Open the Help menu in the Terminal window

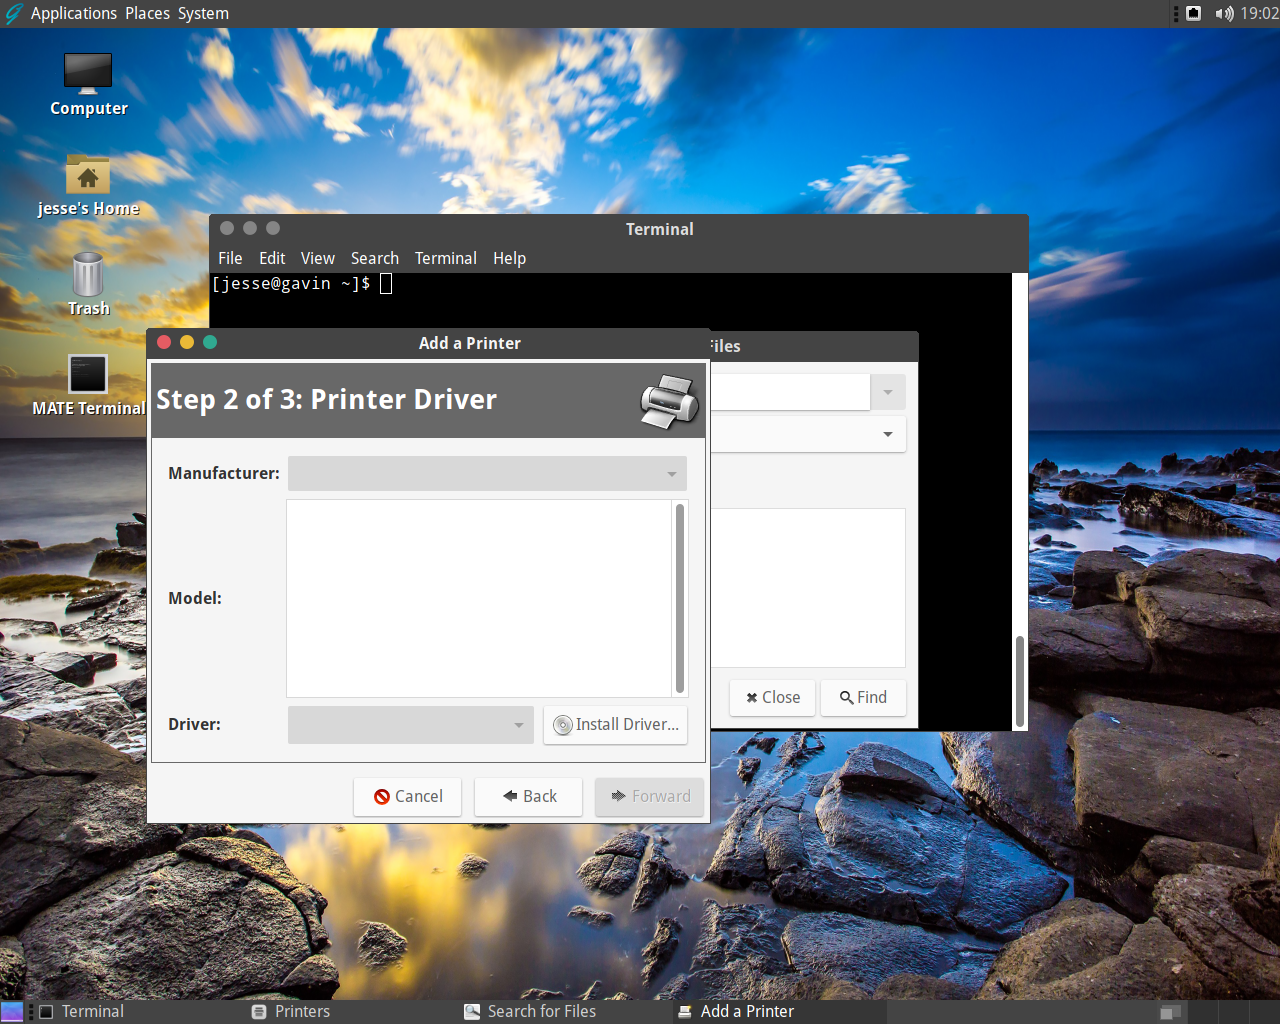click(509, 258)
